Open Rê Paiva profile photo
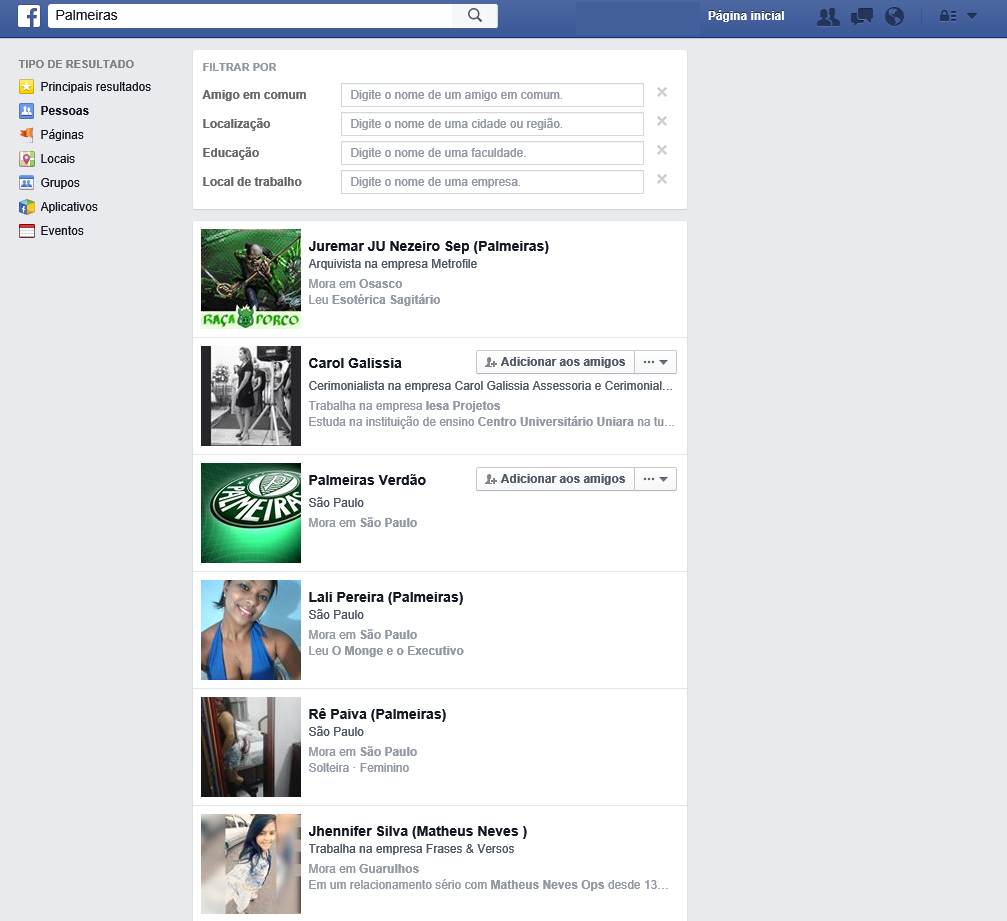Viewport: 1007px width, 921px height. tap(250, 747)
